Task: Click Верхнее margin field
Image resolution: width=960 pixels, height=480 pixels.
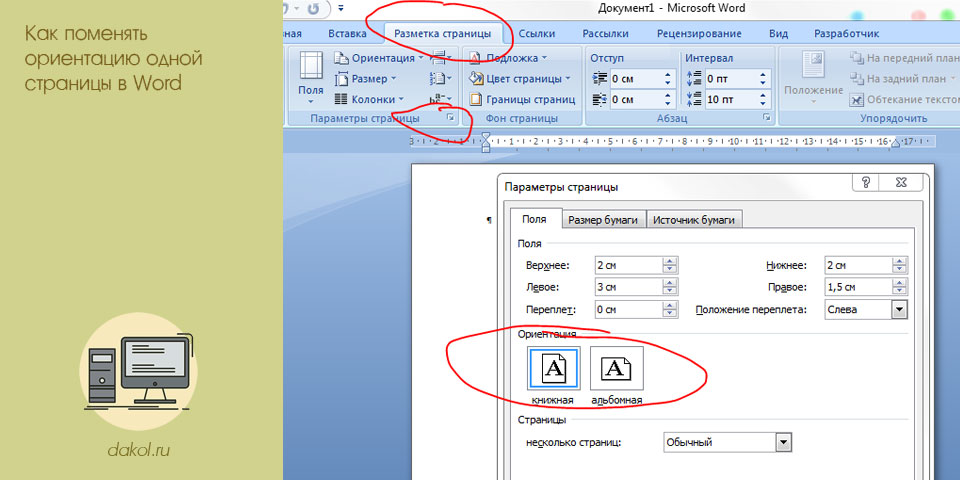Action: tap(629, 265)
